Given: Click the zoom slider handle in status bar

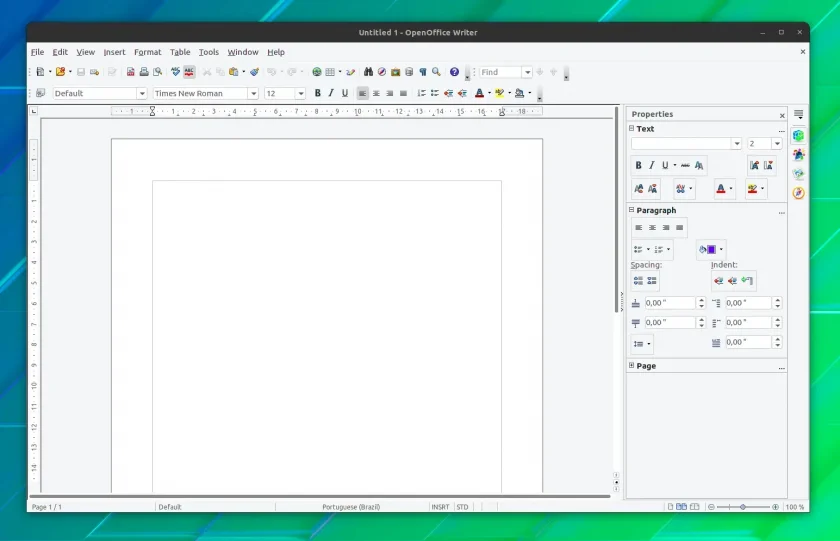Looking at the screenshot, I should [743, 507].
